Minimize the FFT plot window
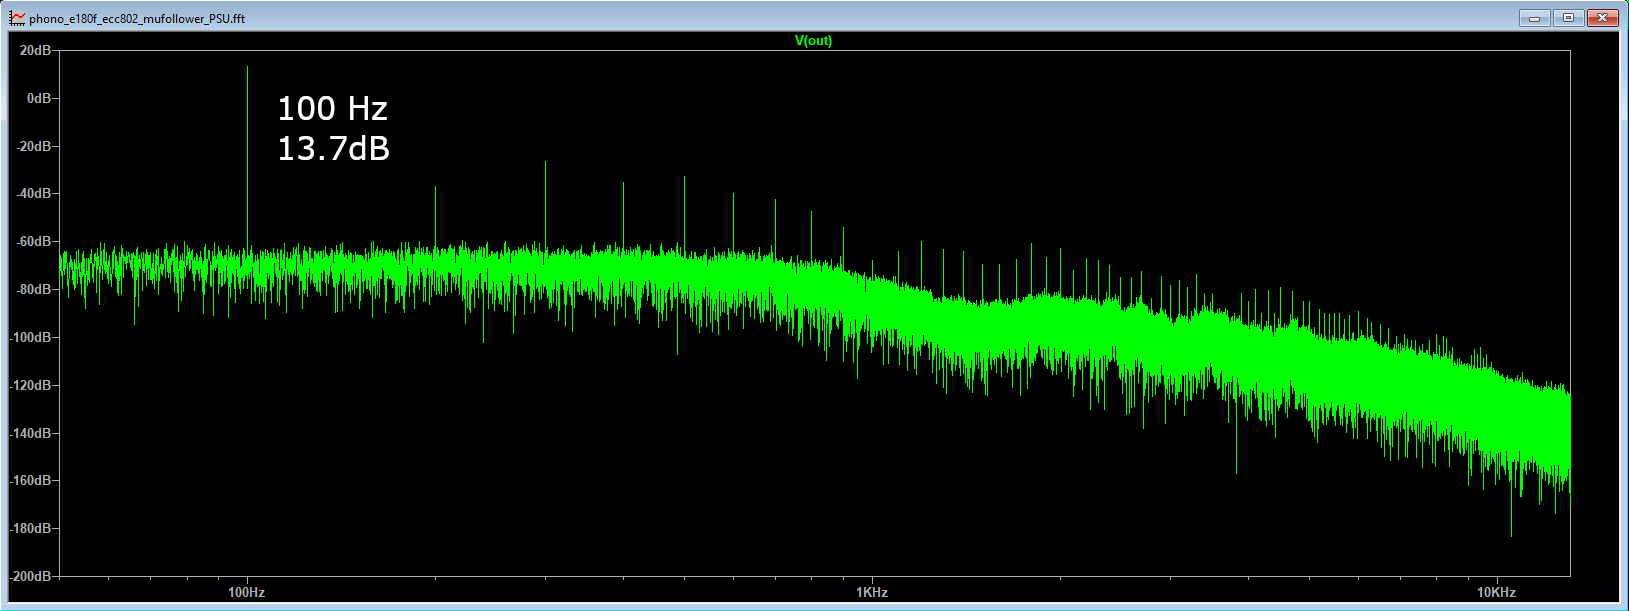The image size is (1629, 611). pos(1534,18)
